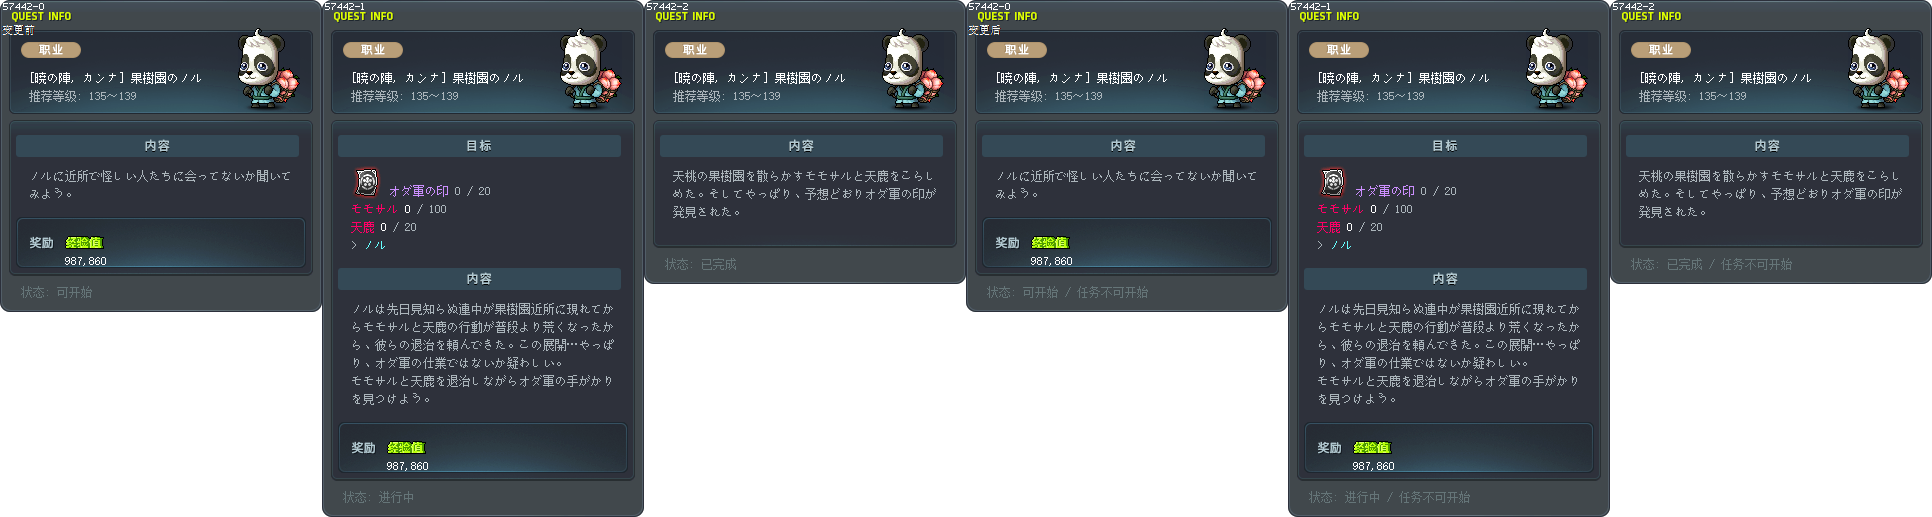
Task: Select the 内容 header in the 已完成 panel
Action: (801, 146)
